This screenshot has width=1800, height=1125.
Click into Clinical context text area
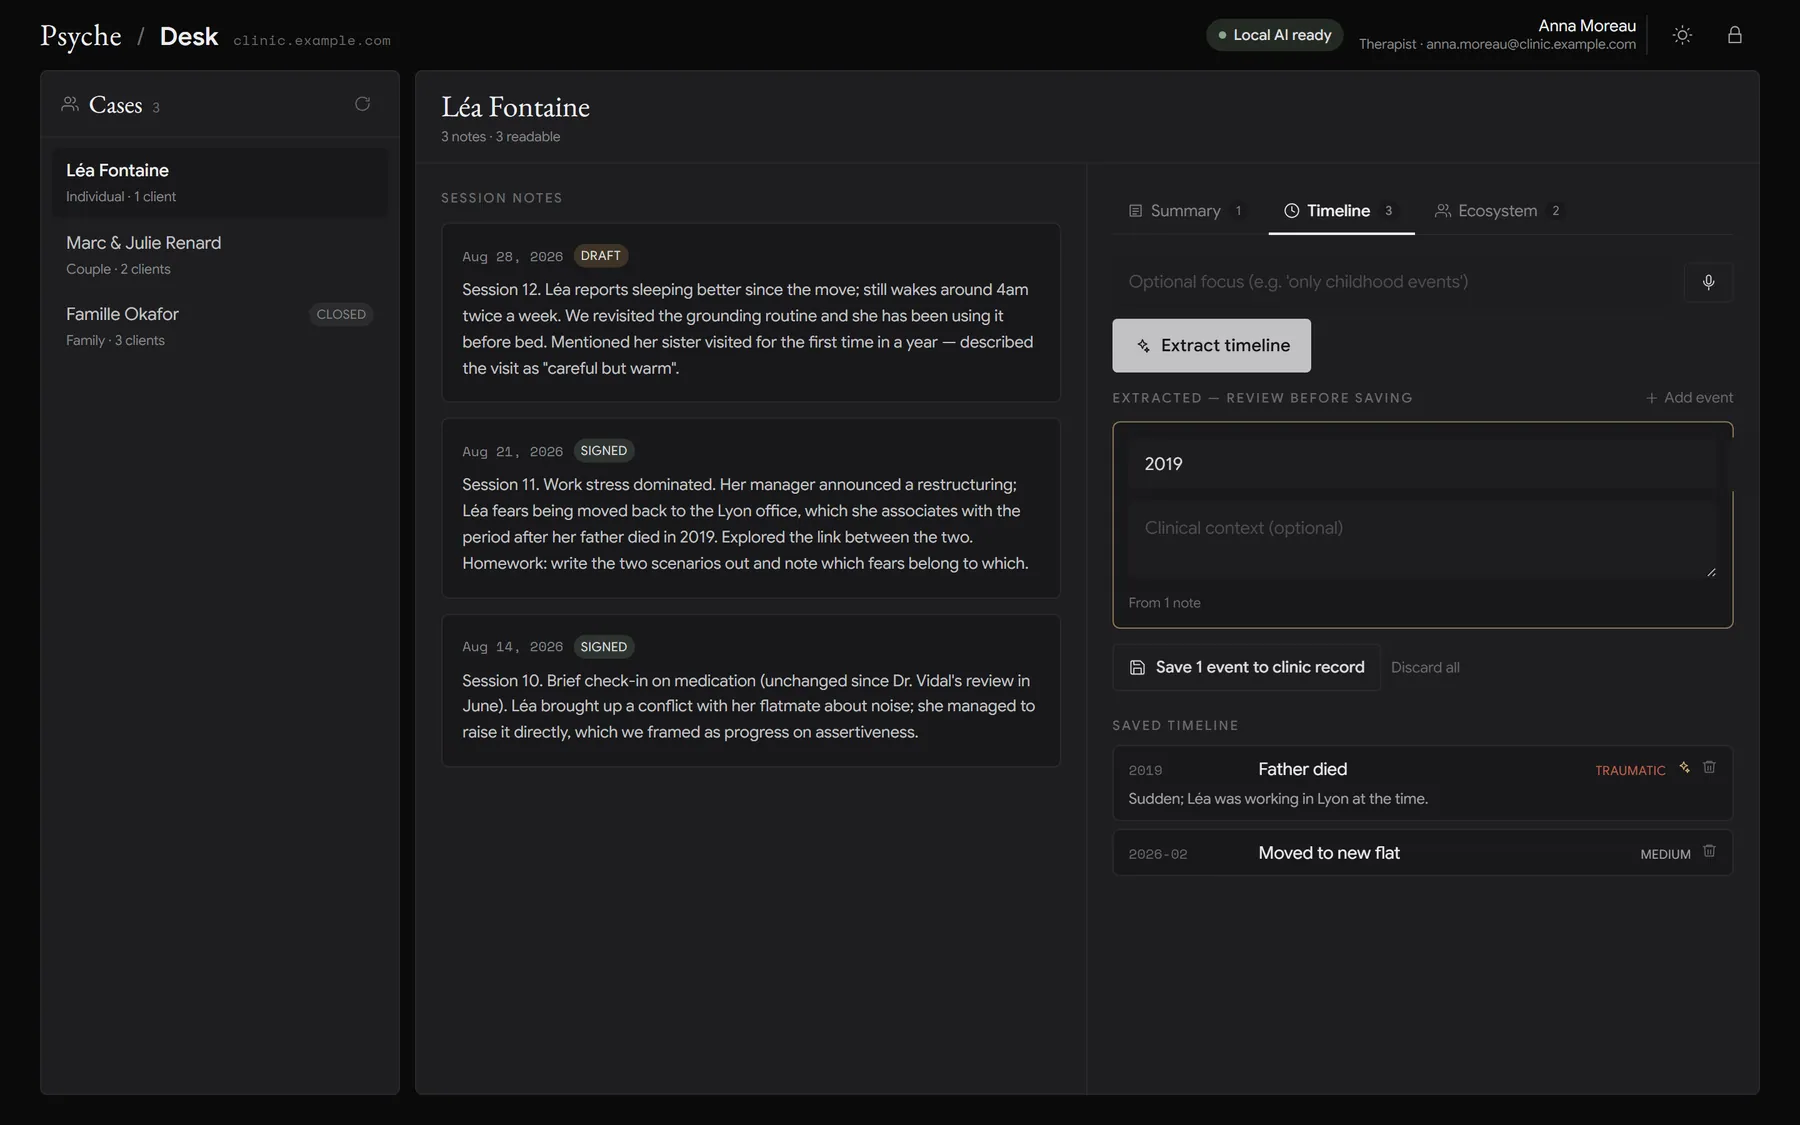click(x=1422, y=541)
